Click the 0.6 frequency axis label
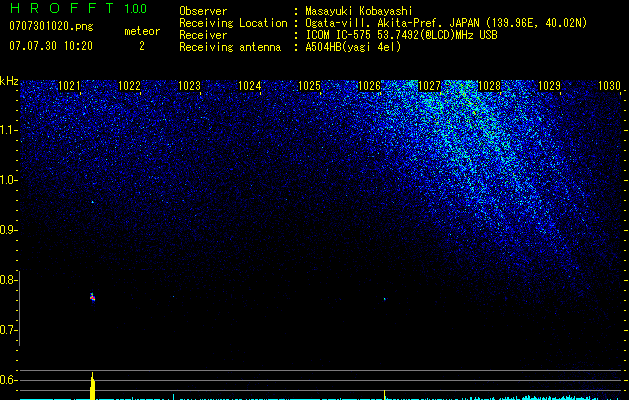This screenshot has width=629, height=400. point(8,380)
